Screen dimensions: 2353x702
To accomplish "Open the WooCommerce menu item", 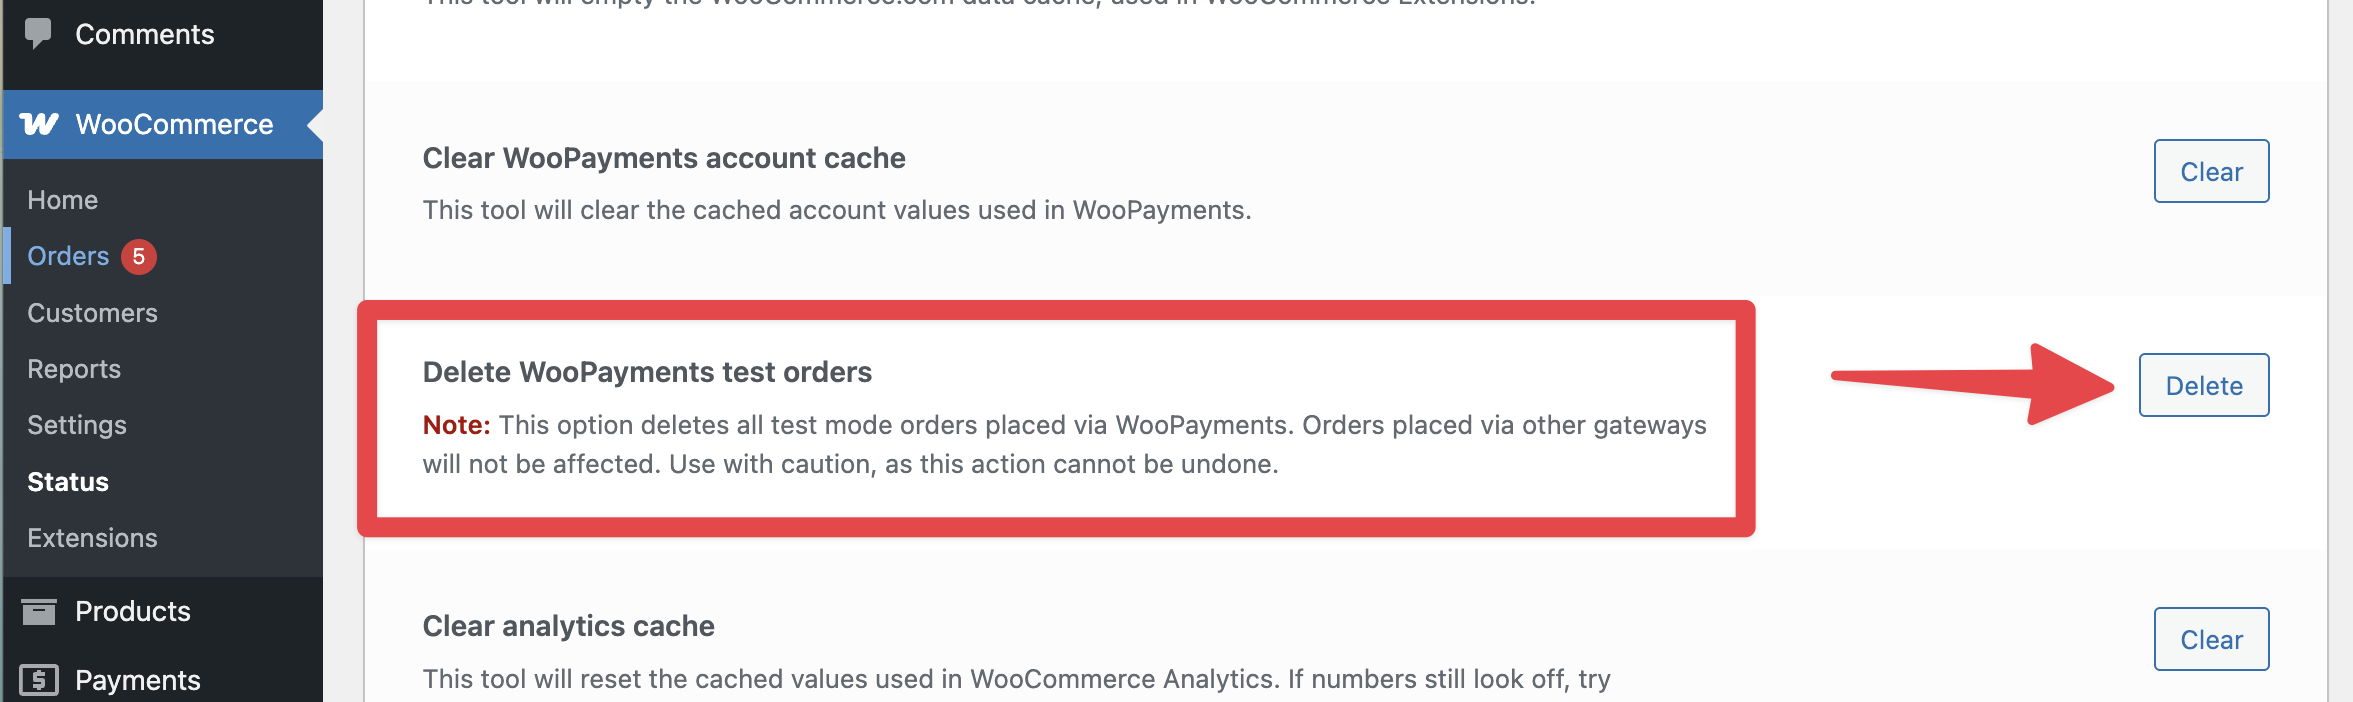I will pyautogui.click(x=174, y=124).
